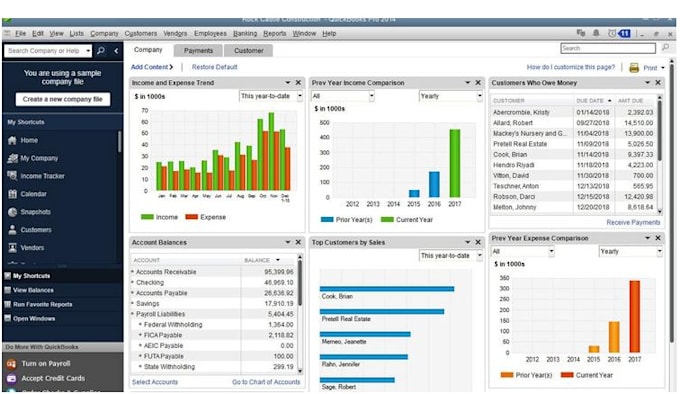Image resolution: width=680 pixels, height=394 pixels.
Task: Open the Customers Who Owe Money panel options arrow
Action: coord(647,82)
